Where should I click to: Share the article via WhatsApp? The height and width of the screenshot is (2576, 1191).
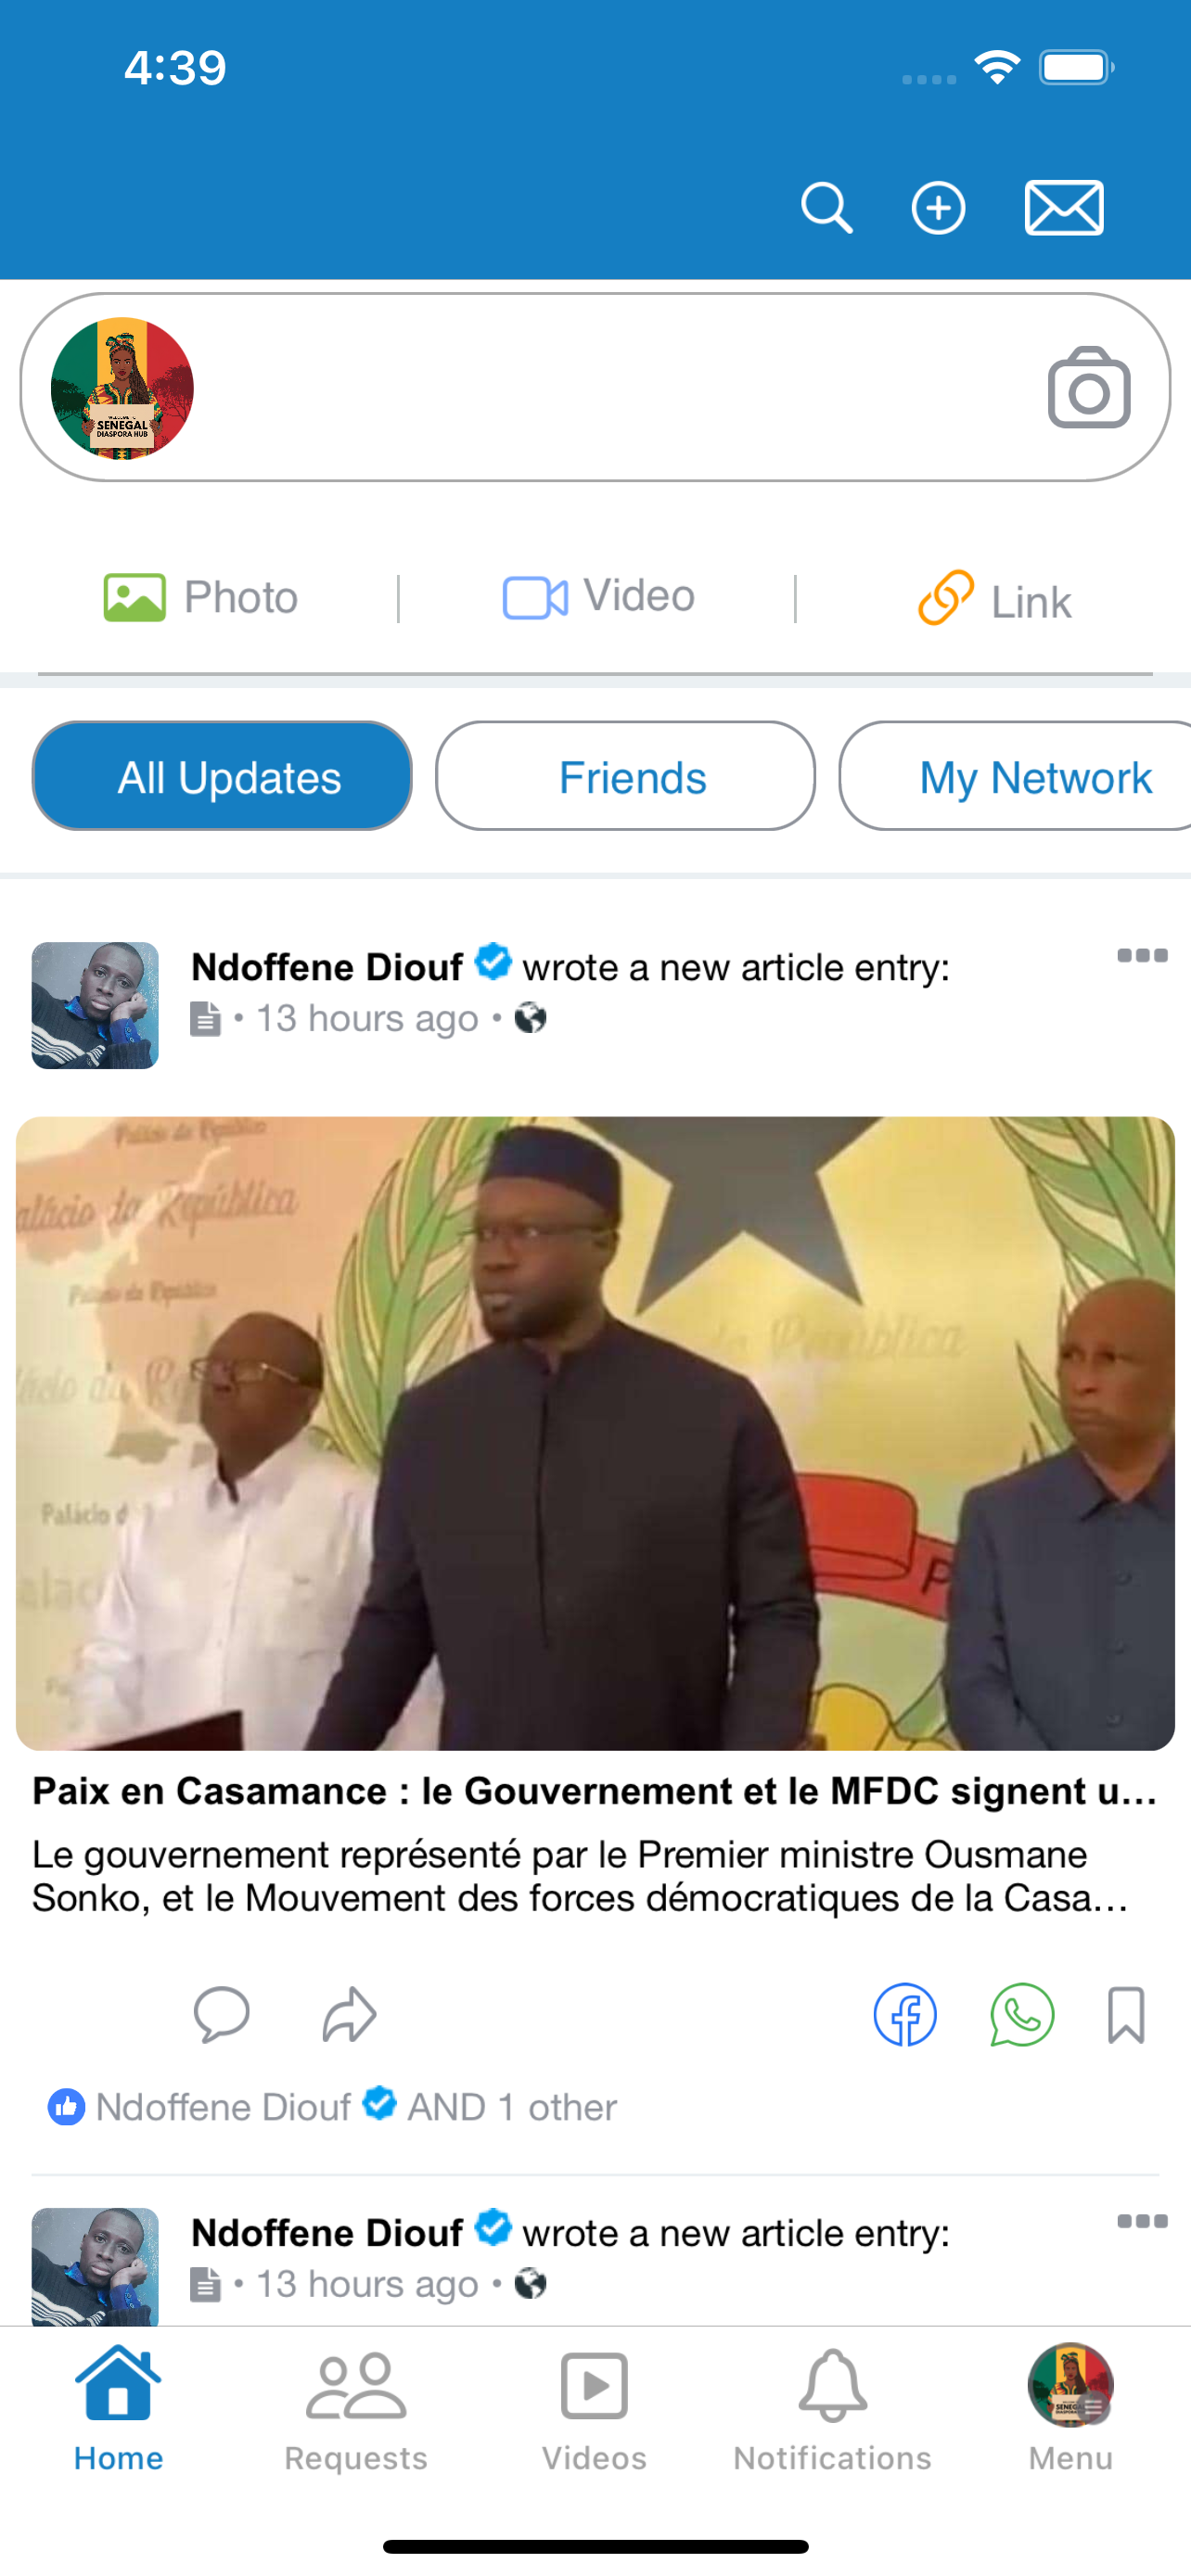(x=1022, y=2013)
